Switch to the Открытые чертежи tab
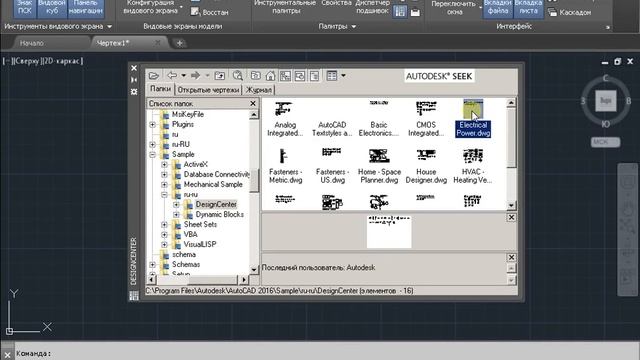640x360 pixels. point(208,90)
